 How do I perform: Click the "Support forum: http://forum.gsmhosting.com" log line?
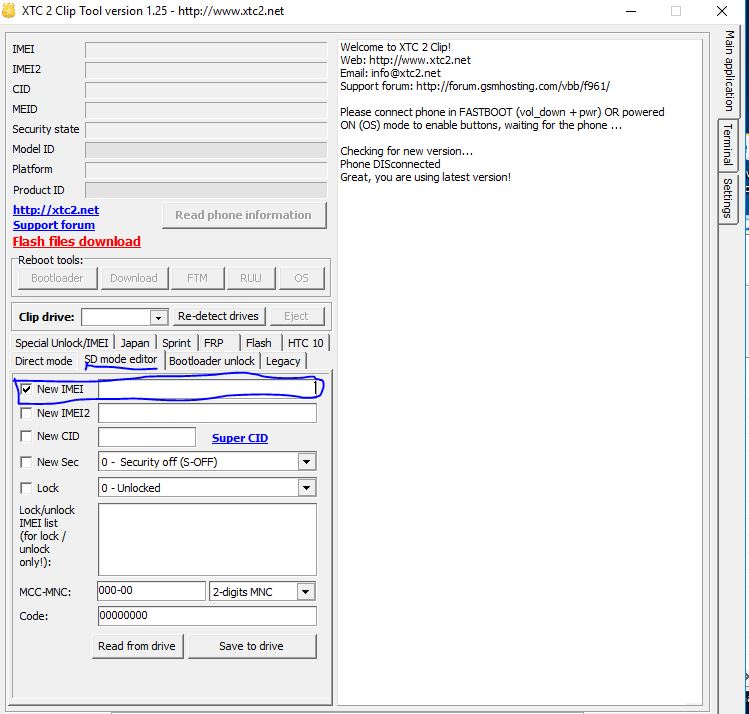475,86
